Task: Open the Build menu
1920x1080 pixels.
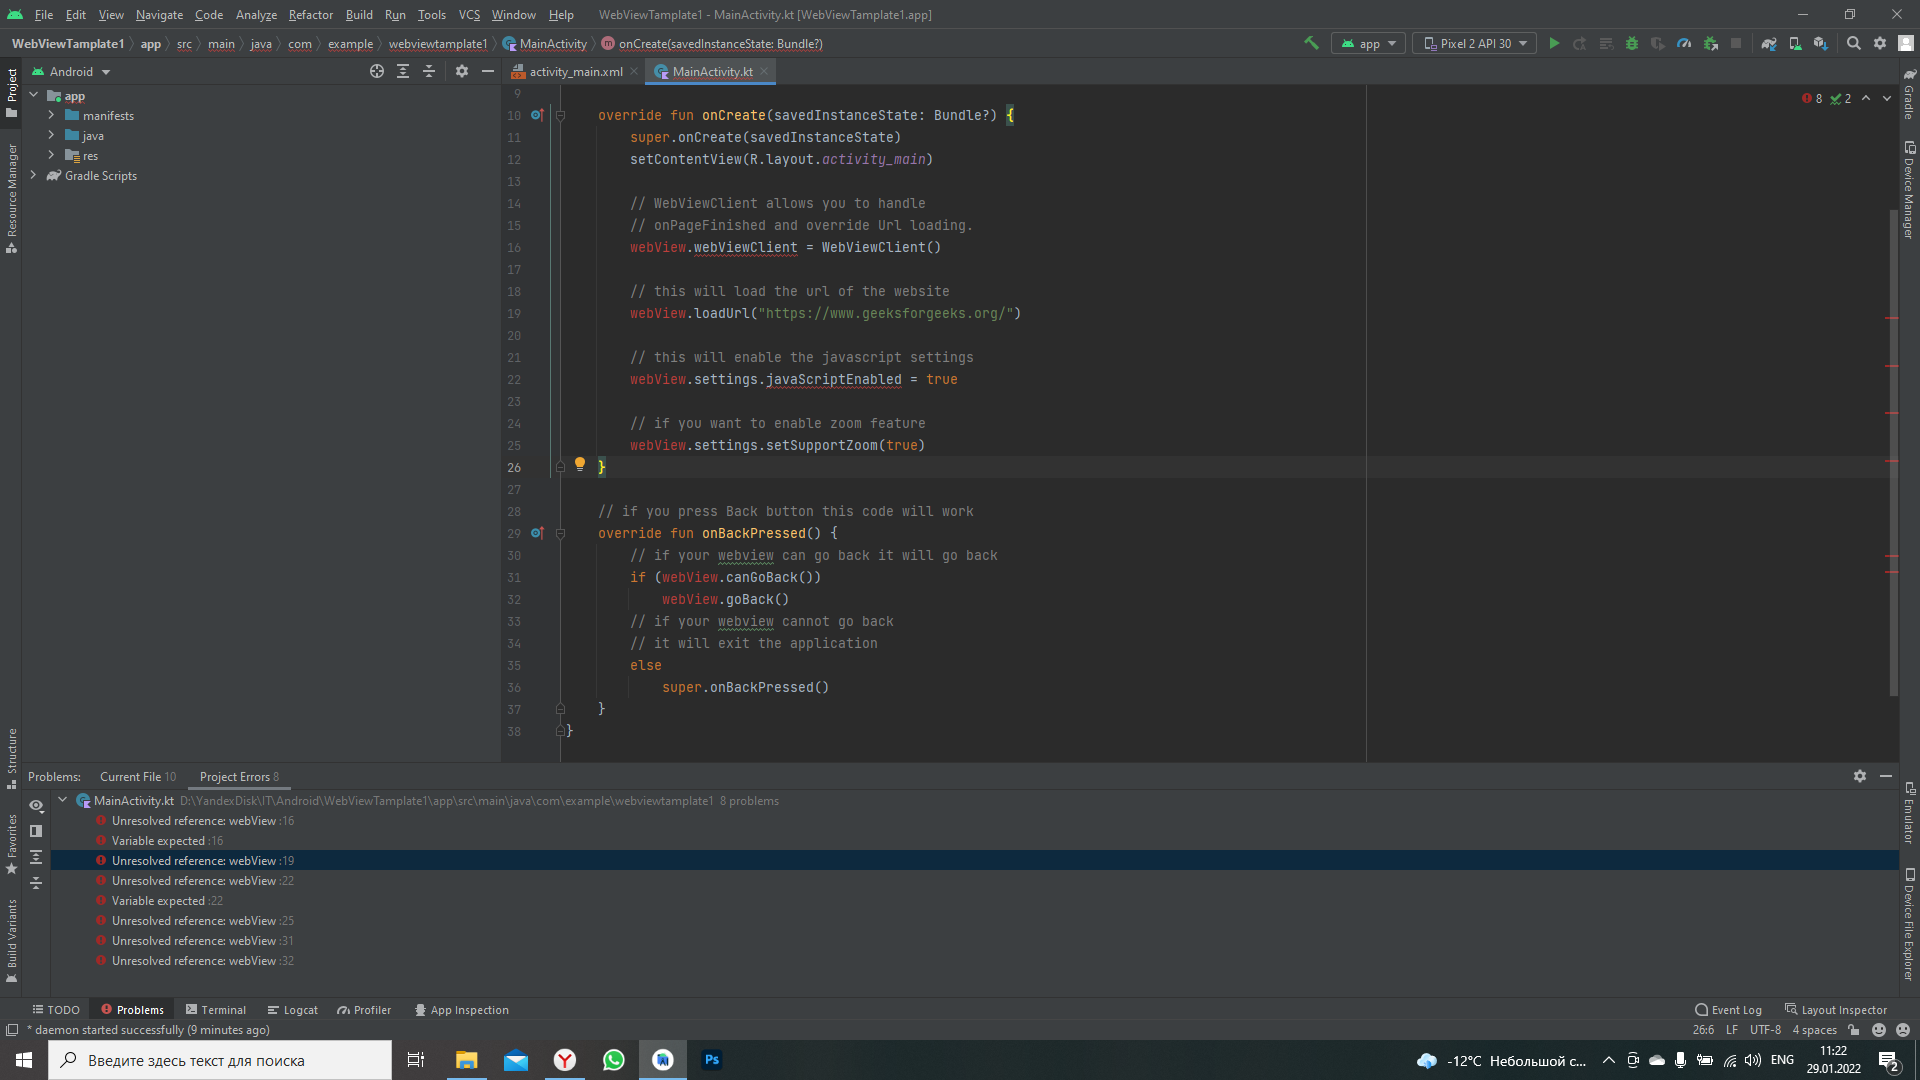Action: point(359,14)
